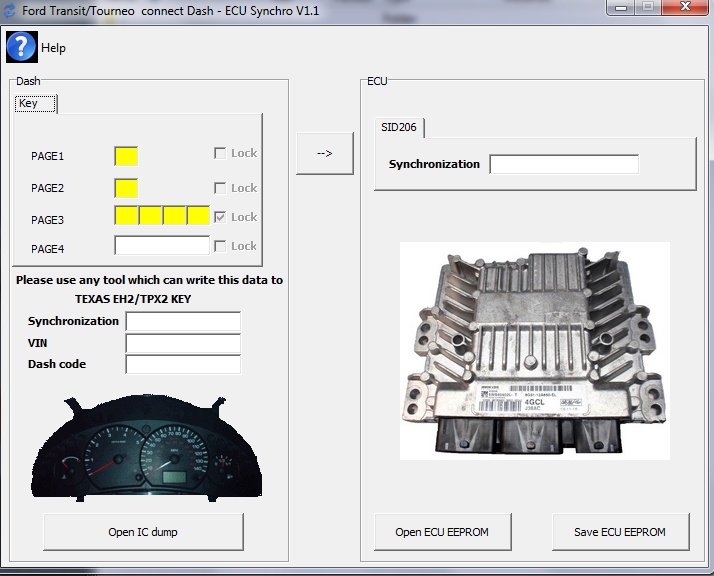Click the arrow transfer button

click(x=325, y=153)
